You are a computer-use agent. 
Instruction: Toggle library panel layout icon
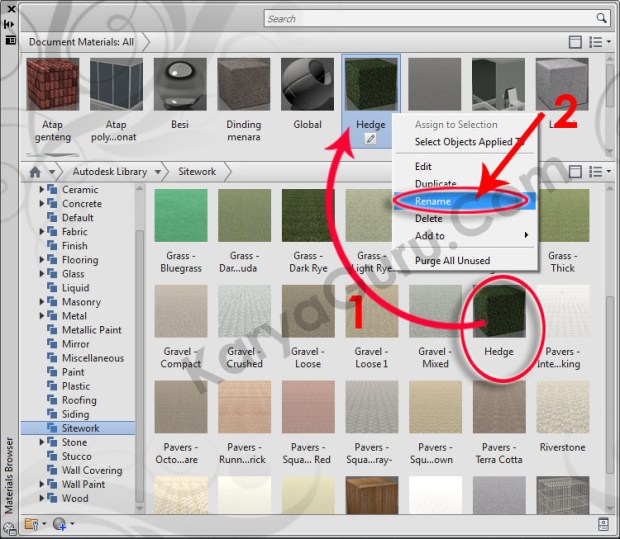click(575, 172)
